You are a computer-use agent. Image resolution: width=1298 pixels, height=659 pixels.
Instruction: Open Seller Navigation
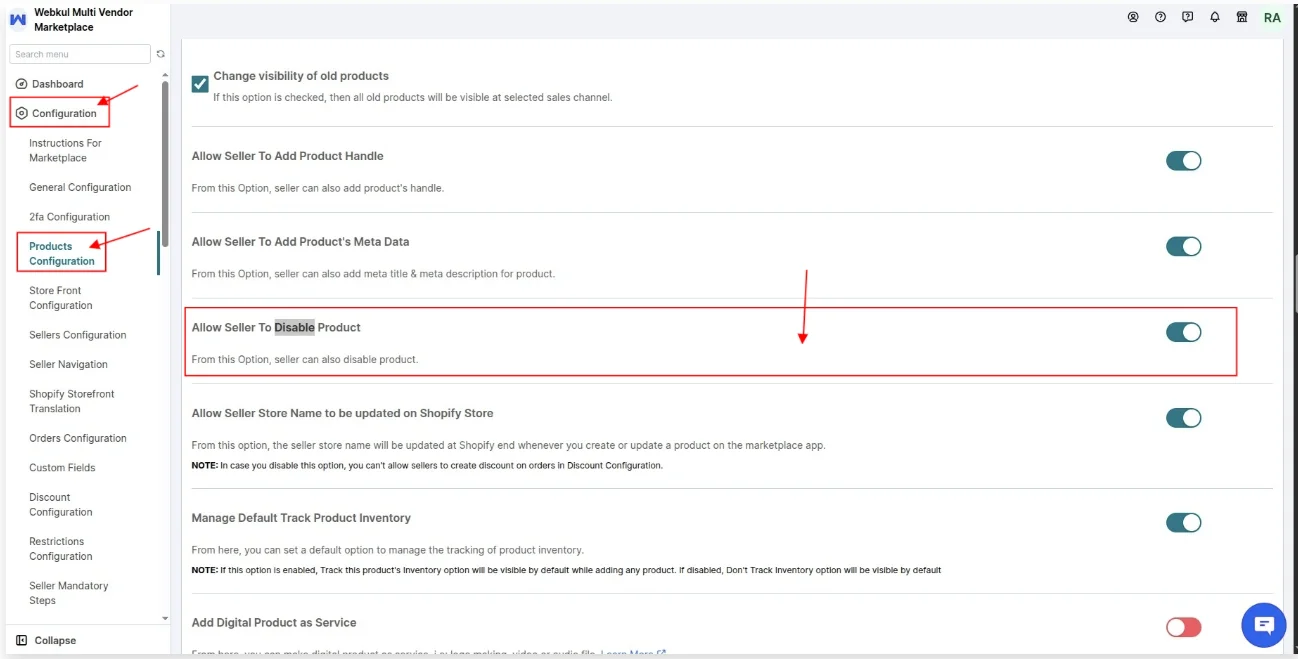click(68, 364)
